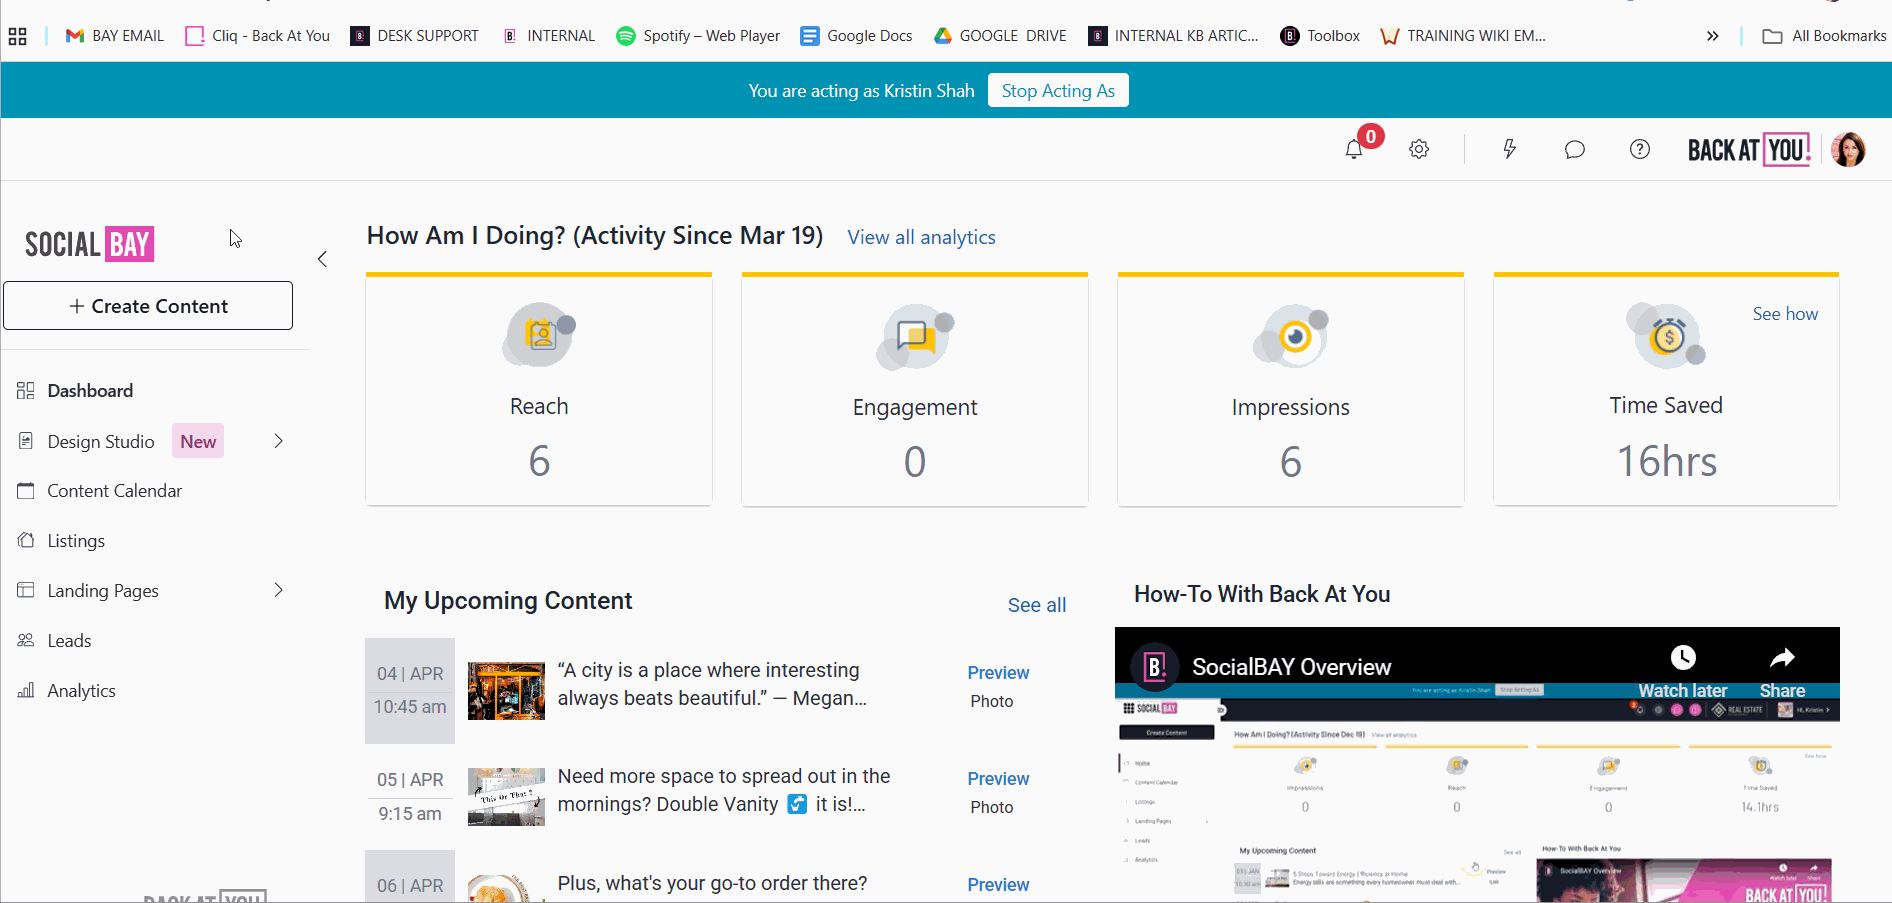Open Listings in the sidebar
The width and height of the screenshot is (1892, 903).
coord(76,541)
